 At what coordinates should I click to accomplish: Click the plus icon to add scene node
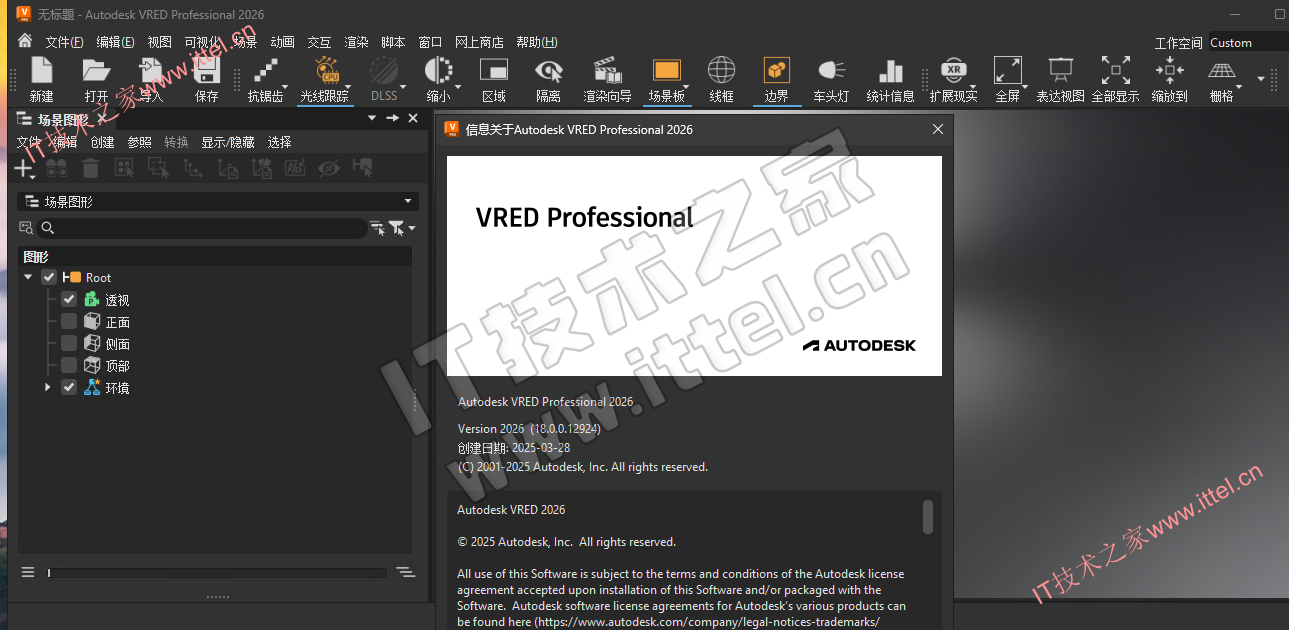tap(23, 168)
